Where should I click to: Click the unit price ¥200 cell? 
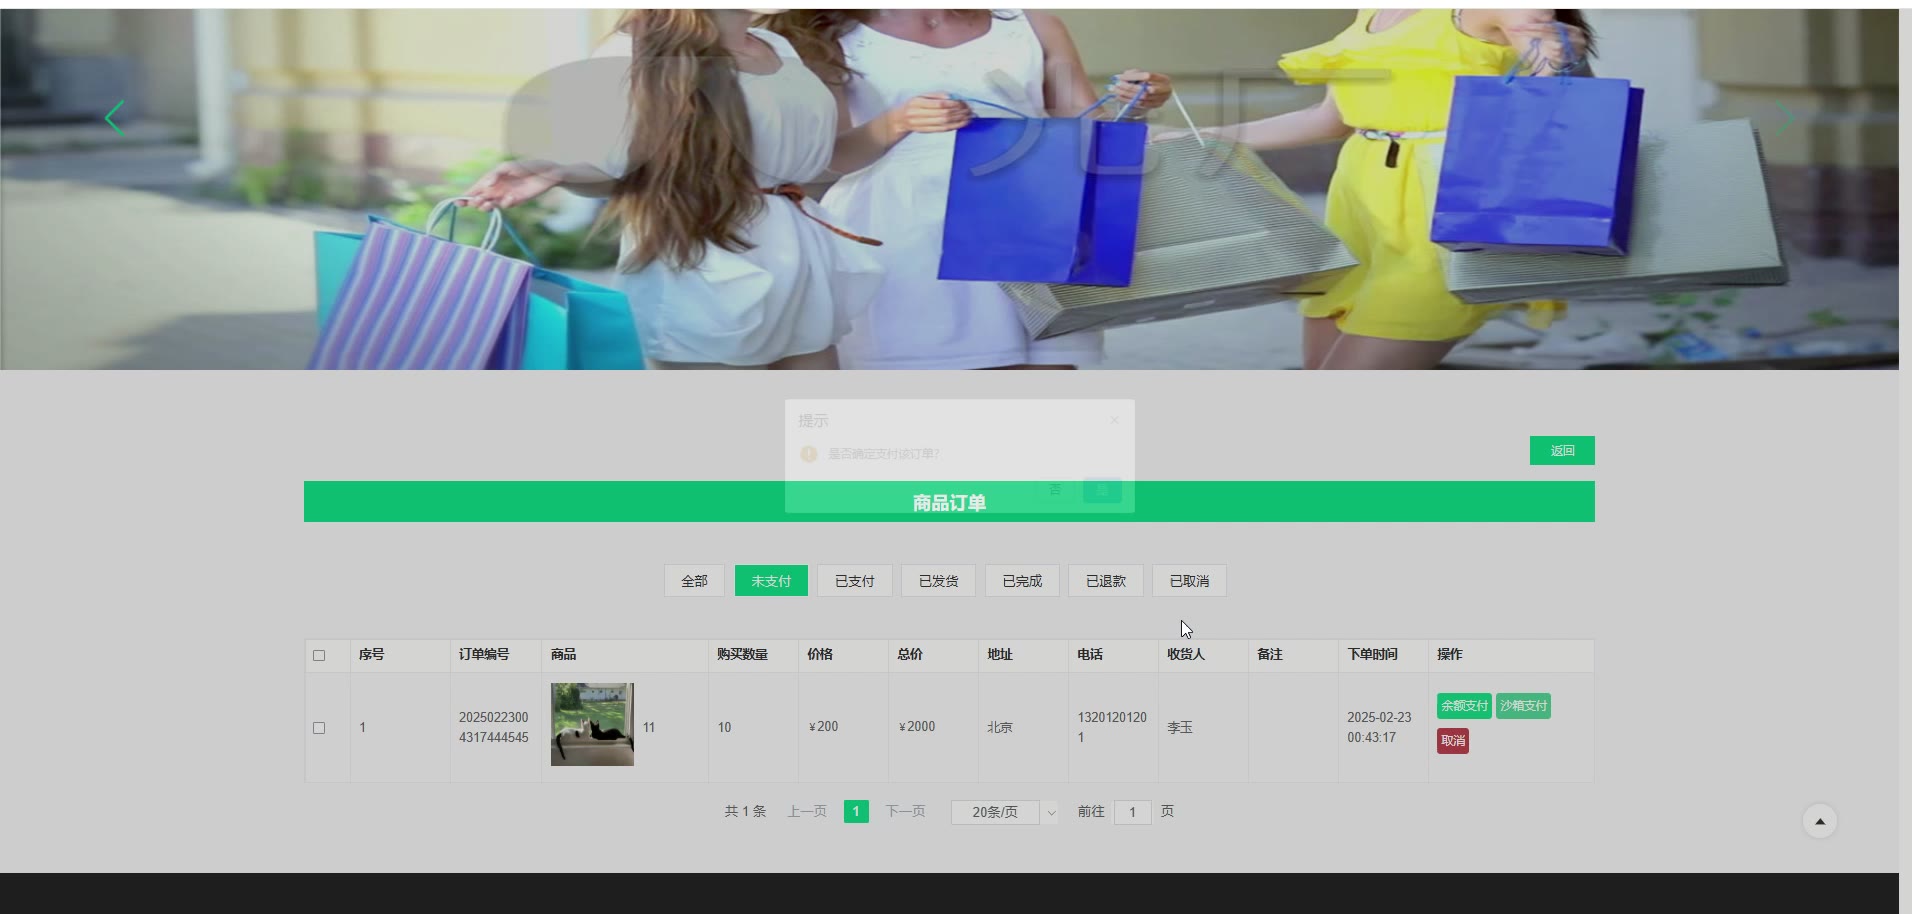point(824,727)
